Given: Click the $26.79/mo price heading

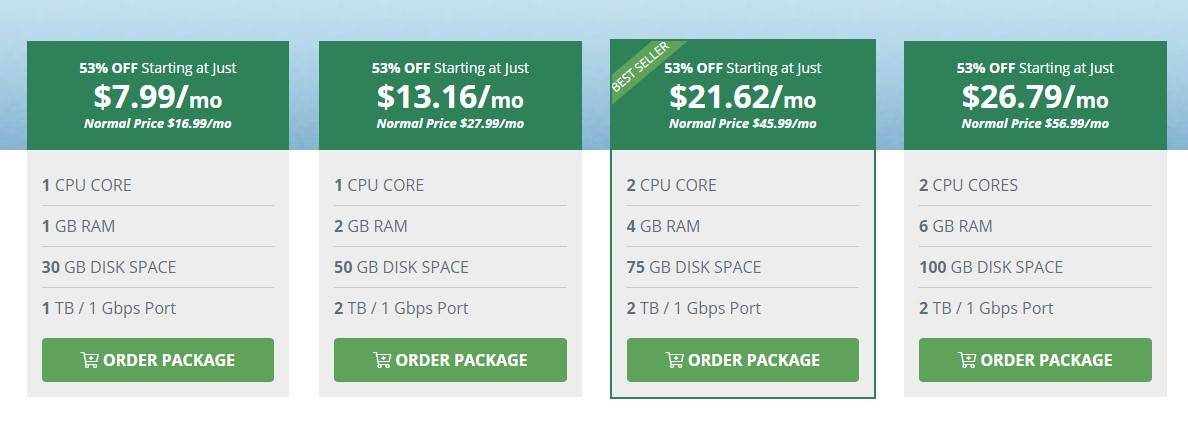Looking at the screenshot, I should [x=1035, y=97].
